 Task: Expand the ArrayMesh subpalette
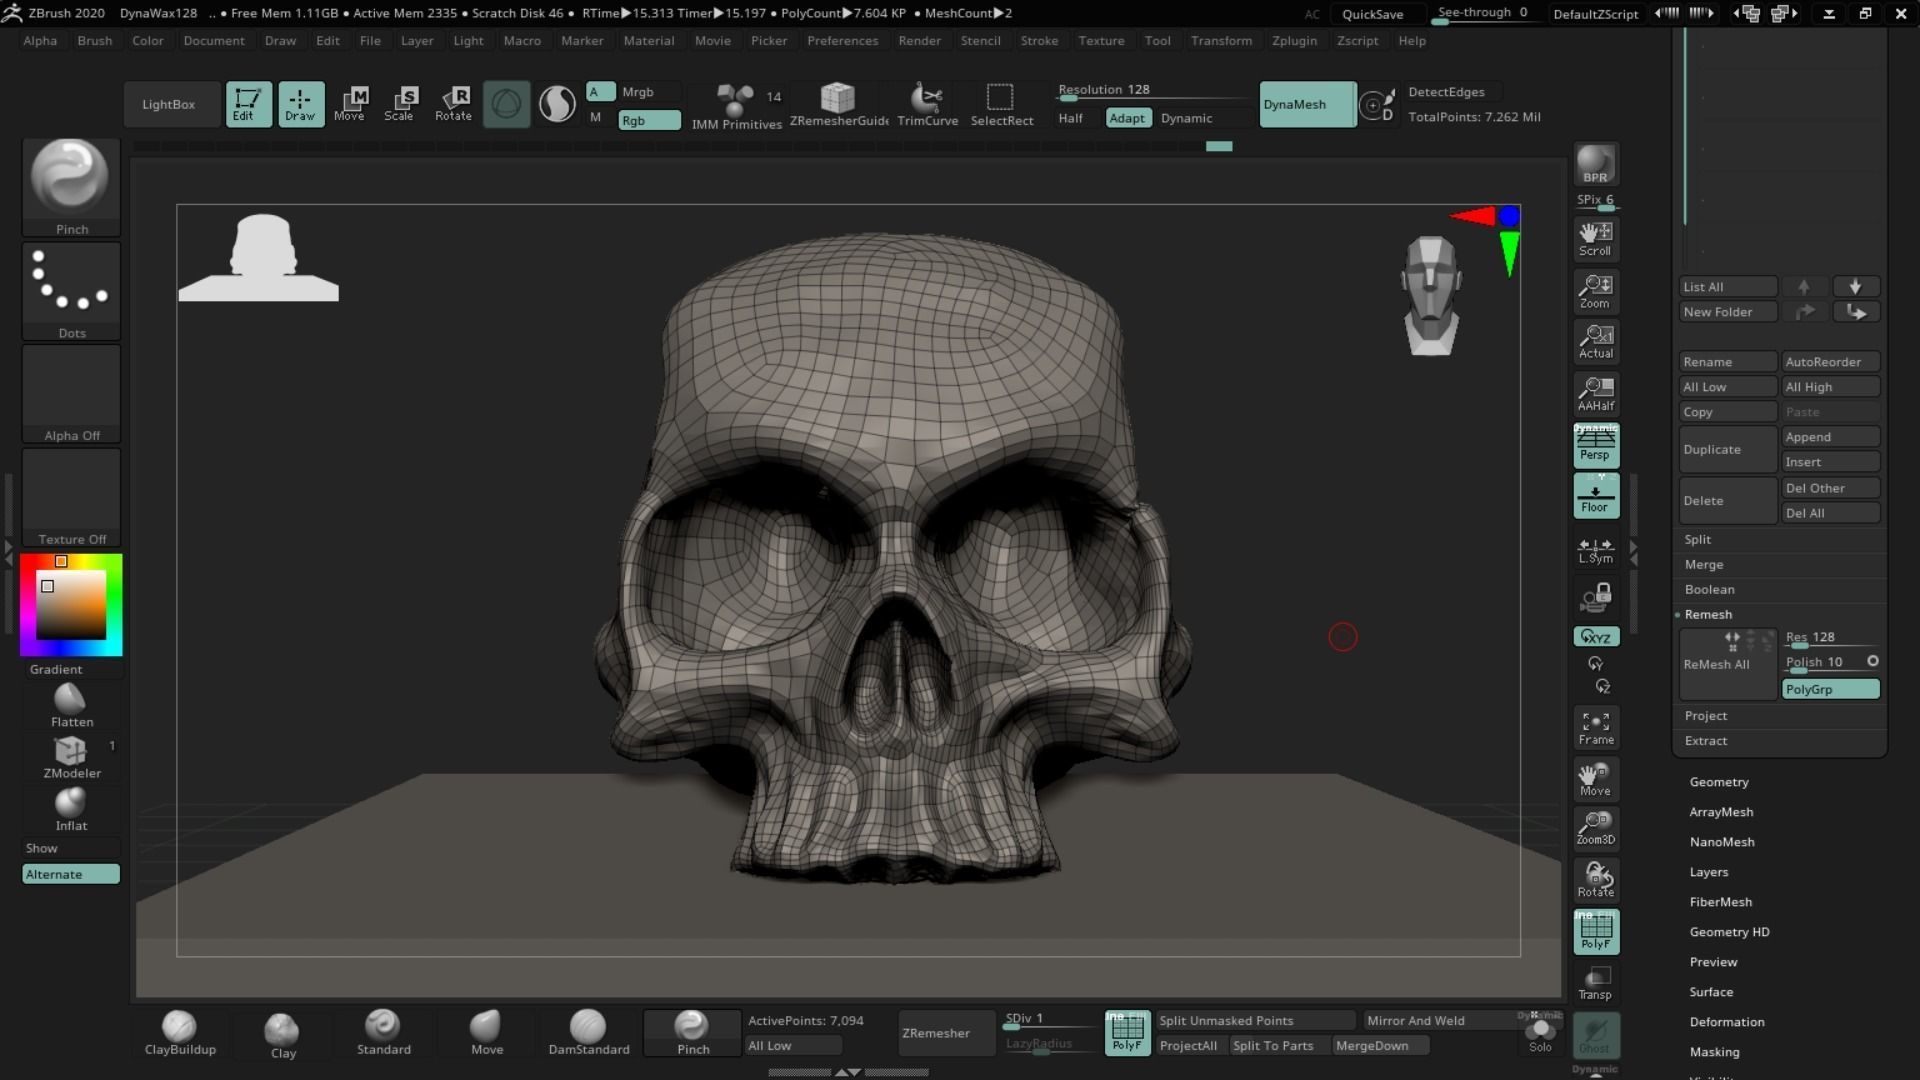(1720, 812)
